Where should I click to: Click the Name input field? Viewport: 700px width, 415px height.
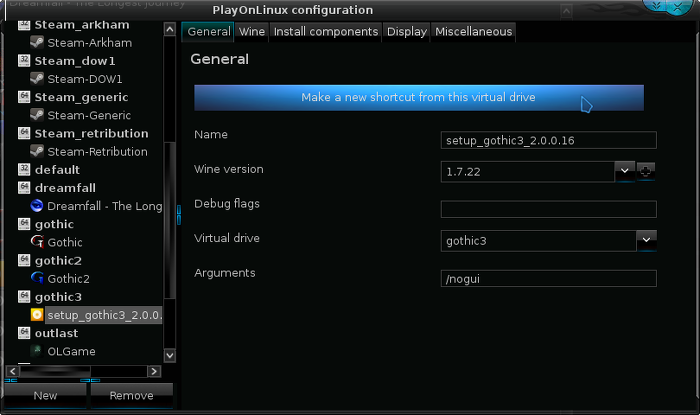tap(549, 140)
